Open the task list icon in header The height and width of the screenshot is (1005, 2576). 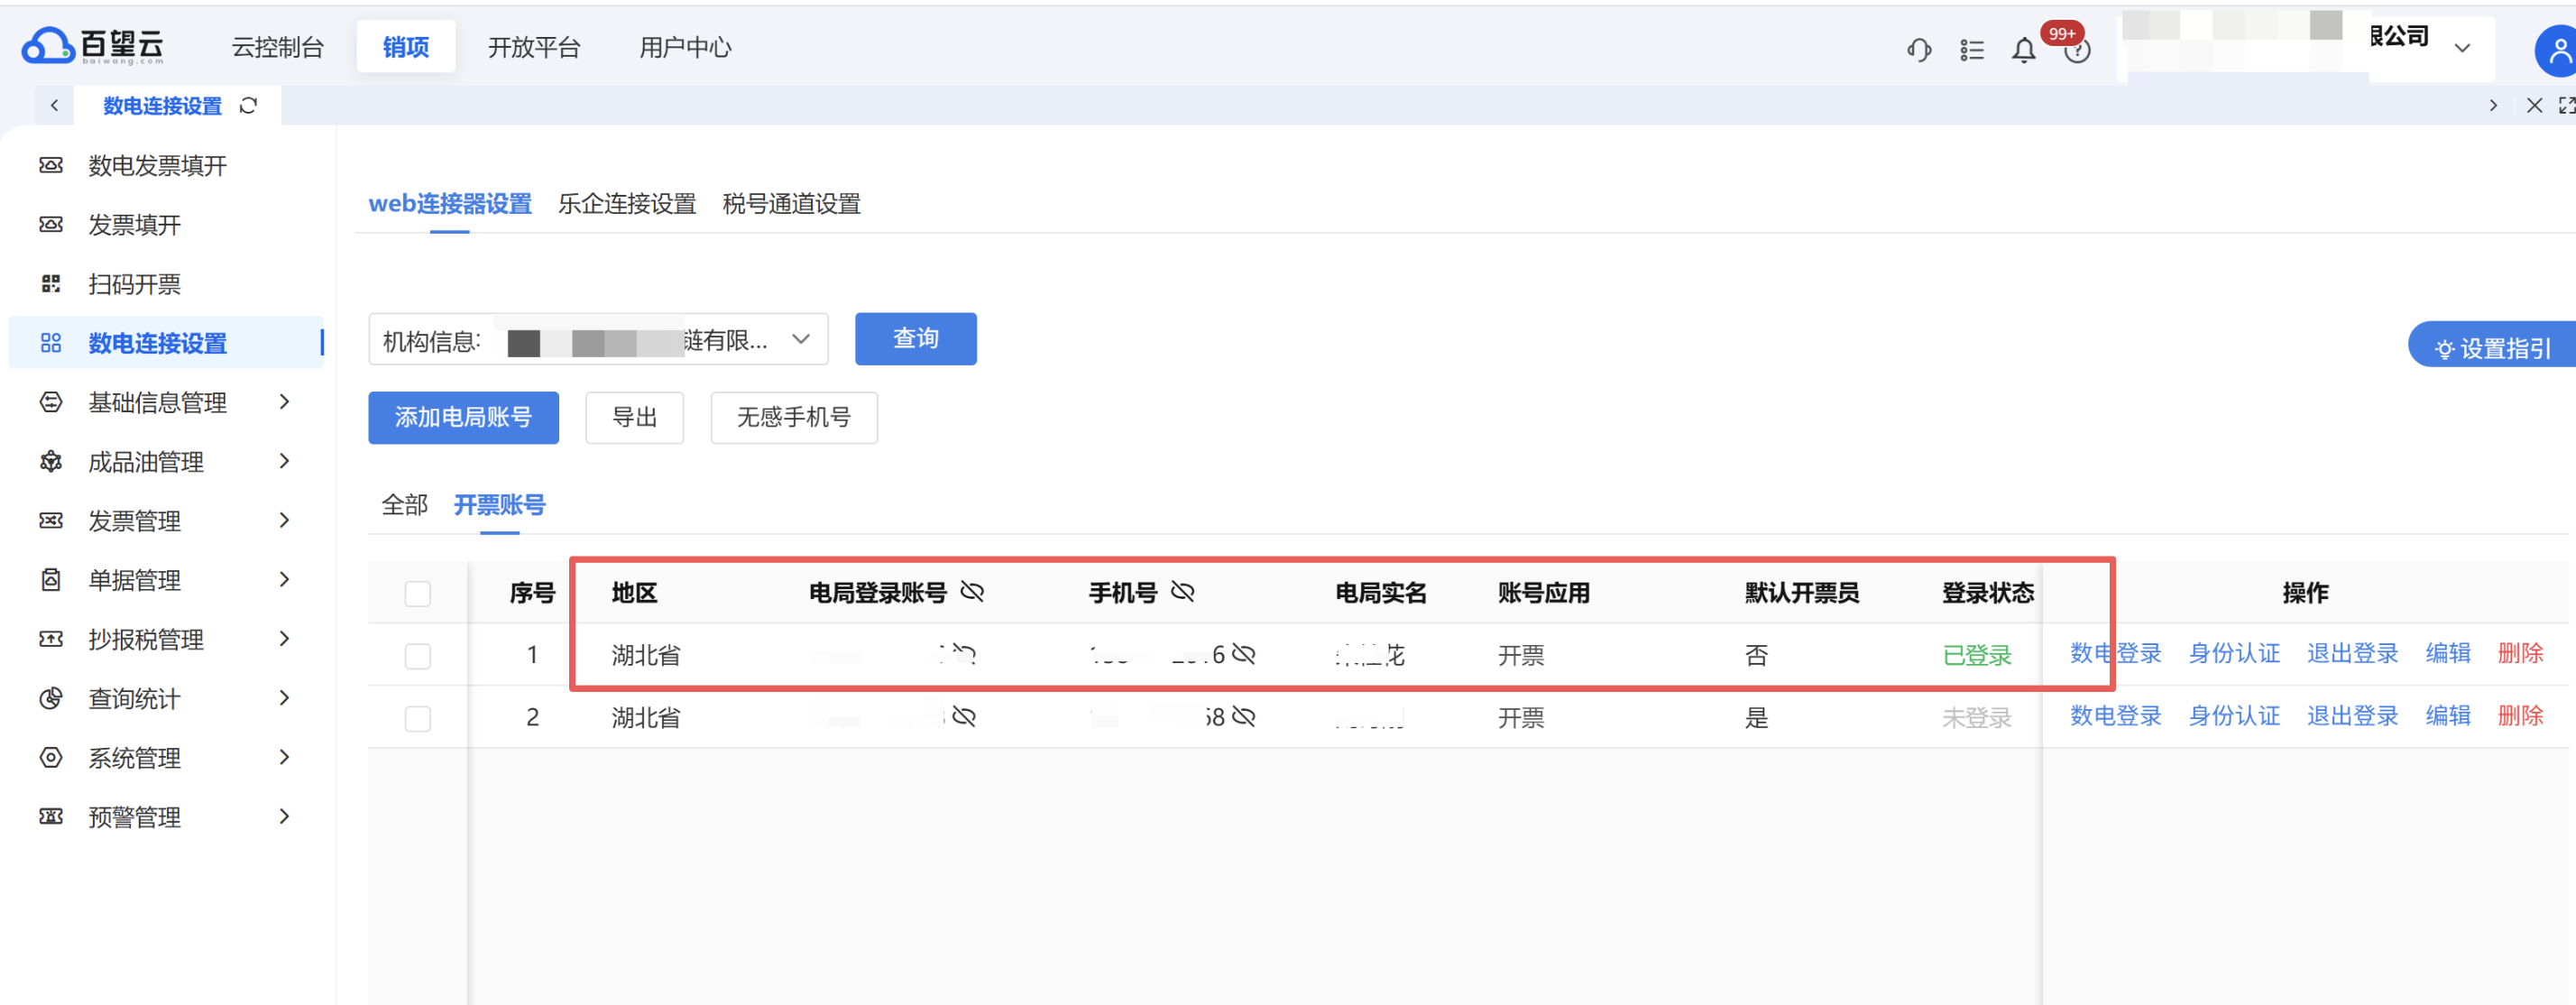1971,49
